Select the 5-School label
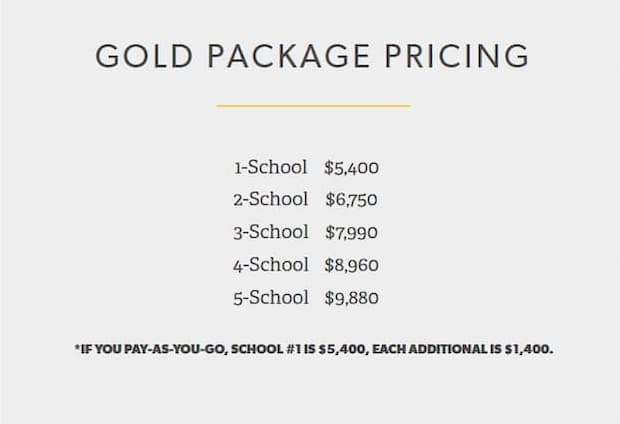This screenshot has width=620, height=424. point(271,297)
